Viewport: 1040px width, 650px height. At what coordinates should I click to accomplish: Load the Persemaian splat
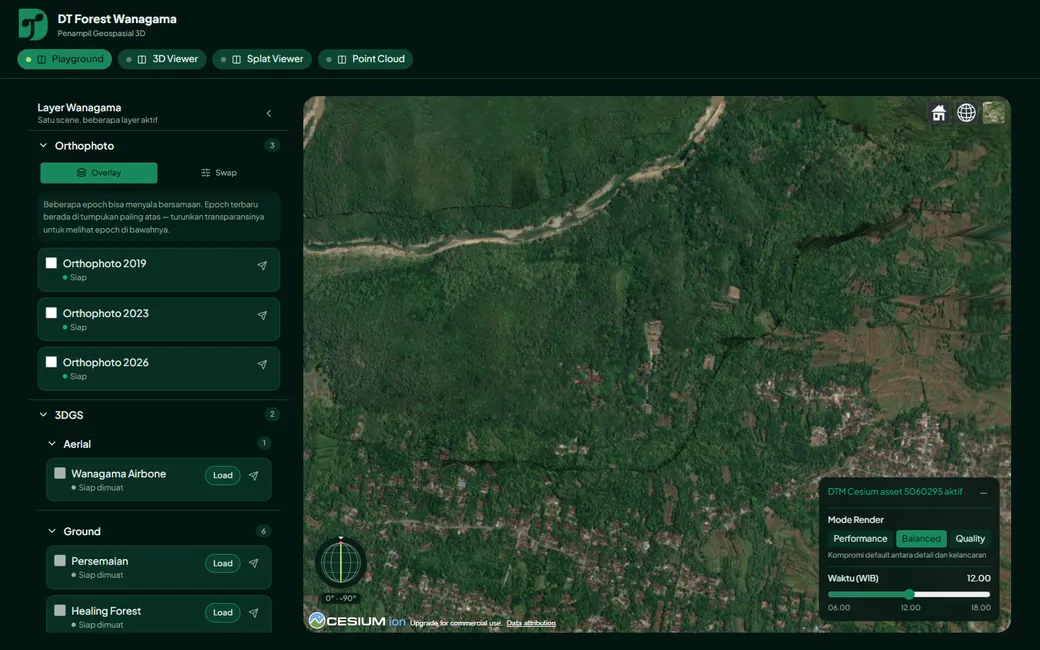coord(223,563)
